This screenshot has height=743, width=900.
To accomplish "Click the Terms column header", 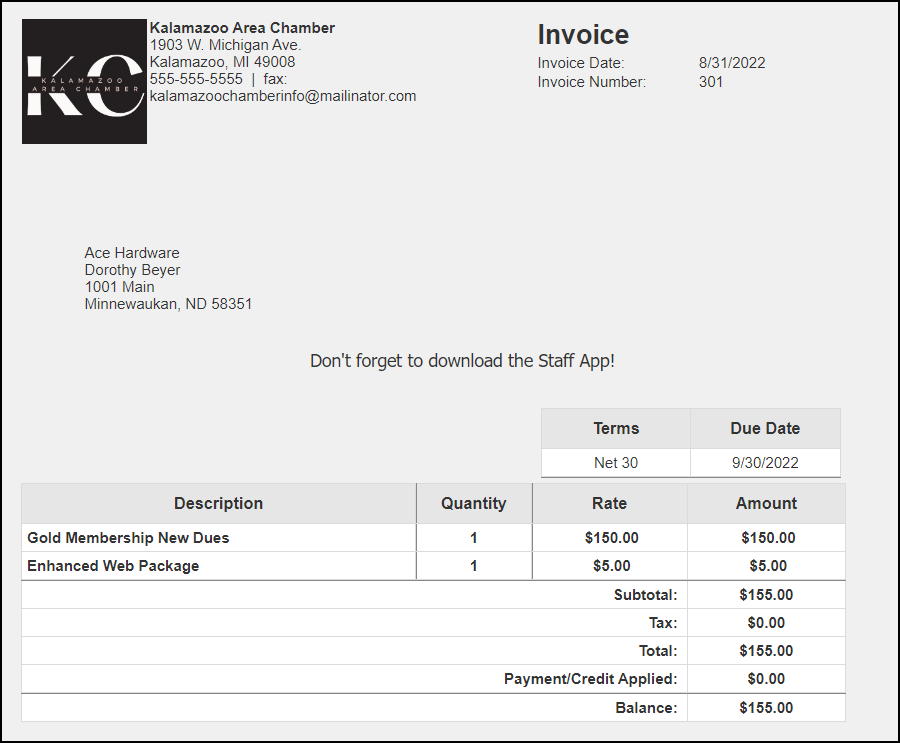I will click(x=616, y=428).
